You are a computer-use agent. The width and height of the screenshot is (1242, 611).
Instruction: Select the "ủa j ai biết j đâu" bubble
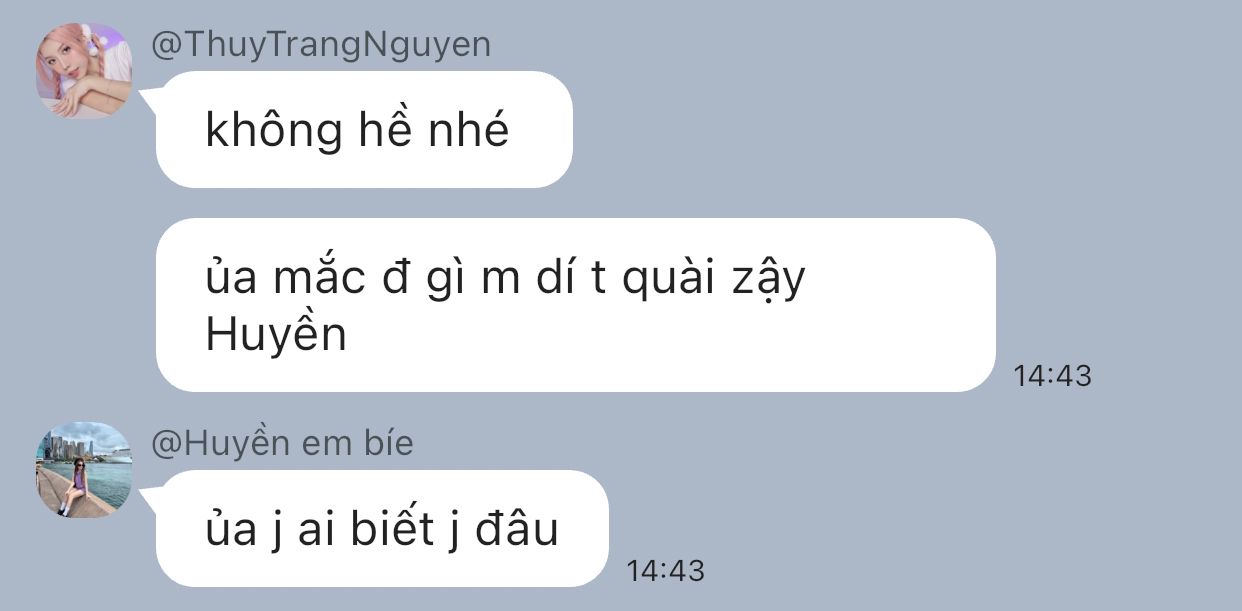click(382, 528)
